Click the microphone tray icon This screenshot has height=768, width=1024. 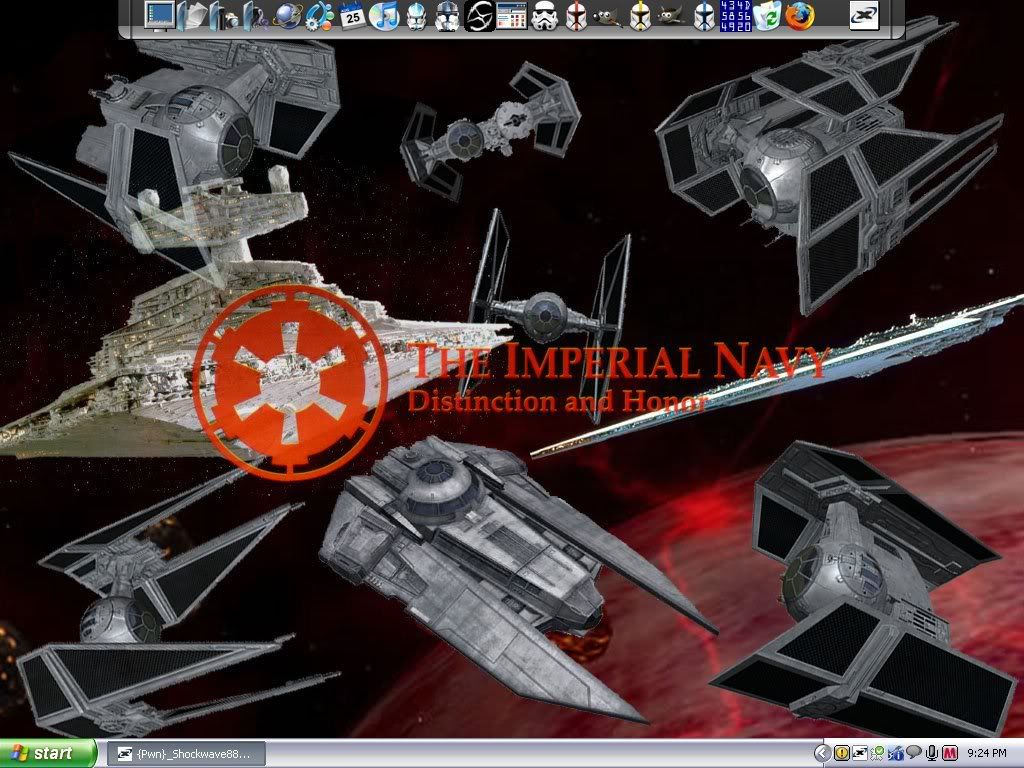931,754
